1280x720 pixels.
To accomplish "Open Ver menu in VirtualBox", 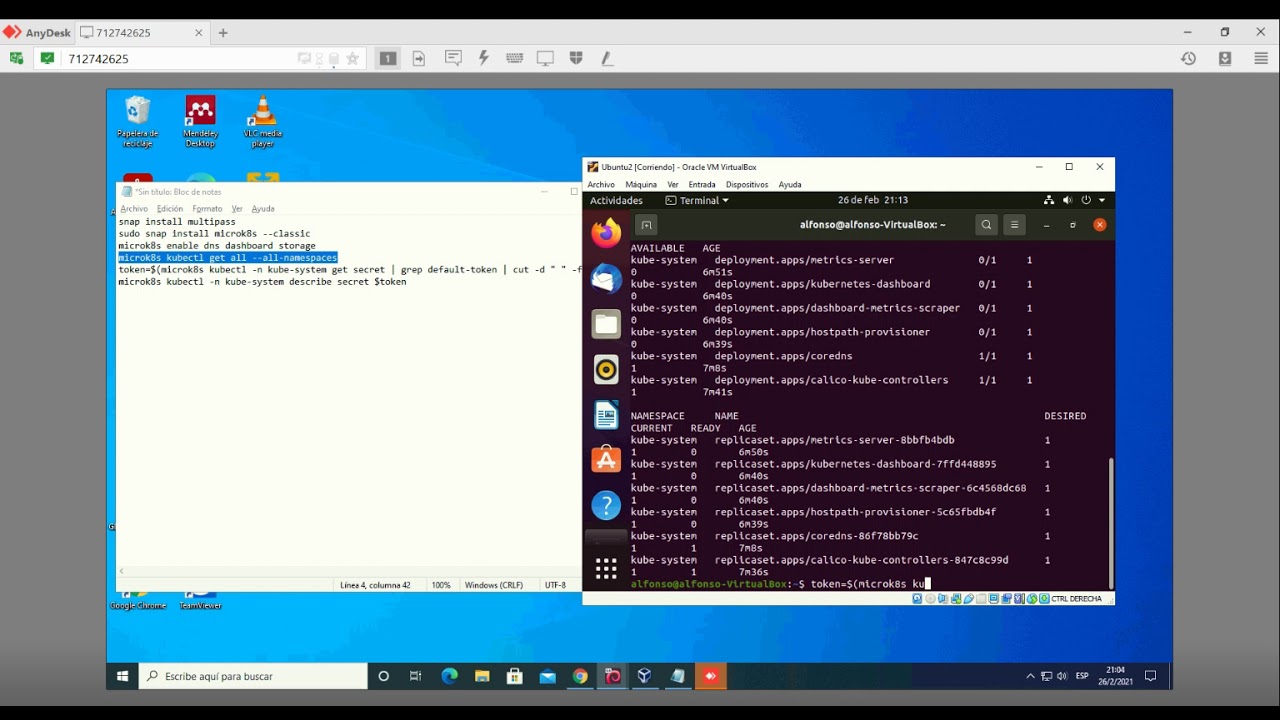I will coord(673,184).
